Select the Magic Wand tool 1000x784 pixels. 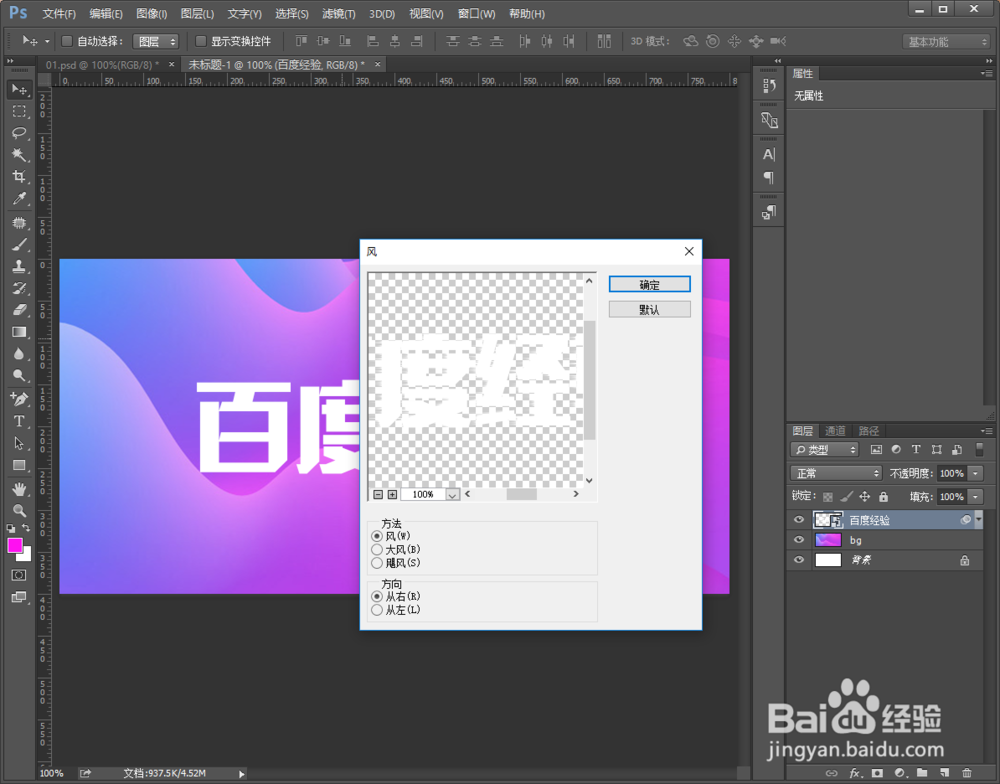(x=19, y=154)
